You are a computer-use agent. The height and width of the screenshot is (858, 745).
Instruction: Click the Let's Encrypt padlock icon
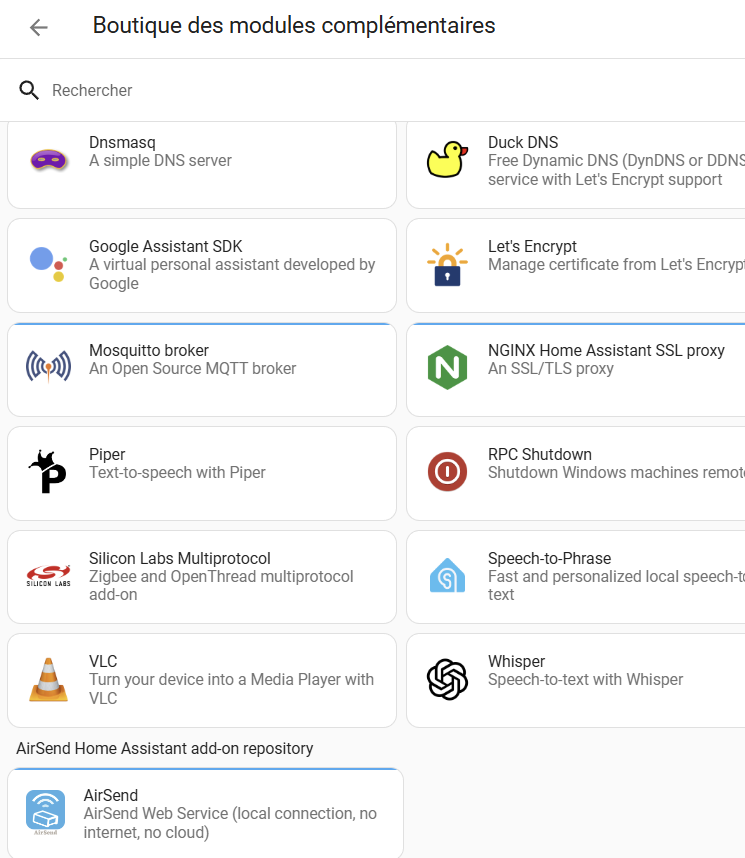click(447, 264)
